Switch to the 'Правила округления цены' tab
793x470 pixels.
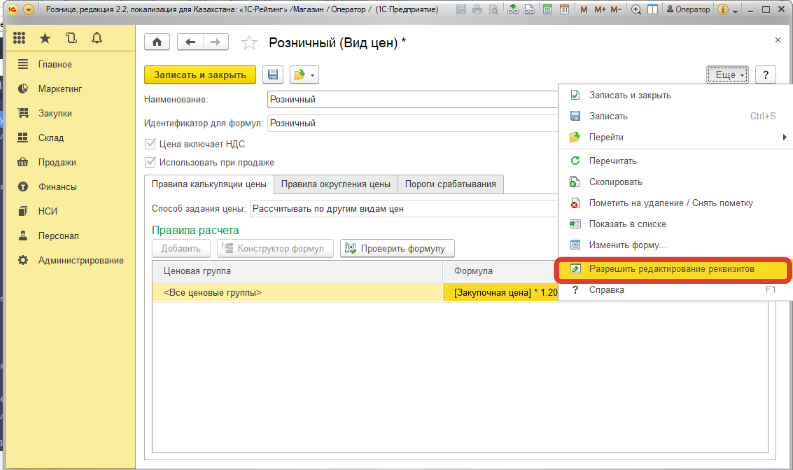335,184
